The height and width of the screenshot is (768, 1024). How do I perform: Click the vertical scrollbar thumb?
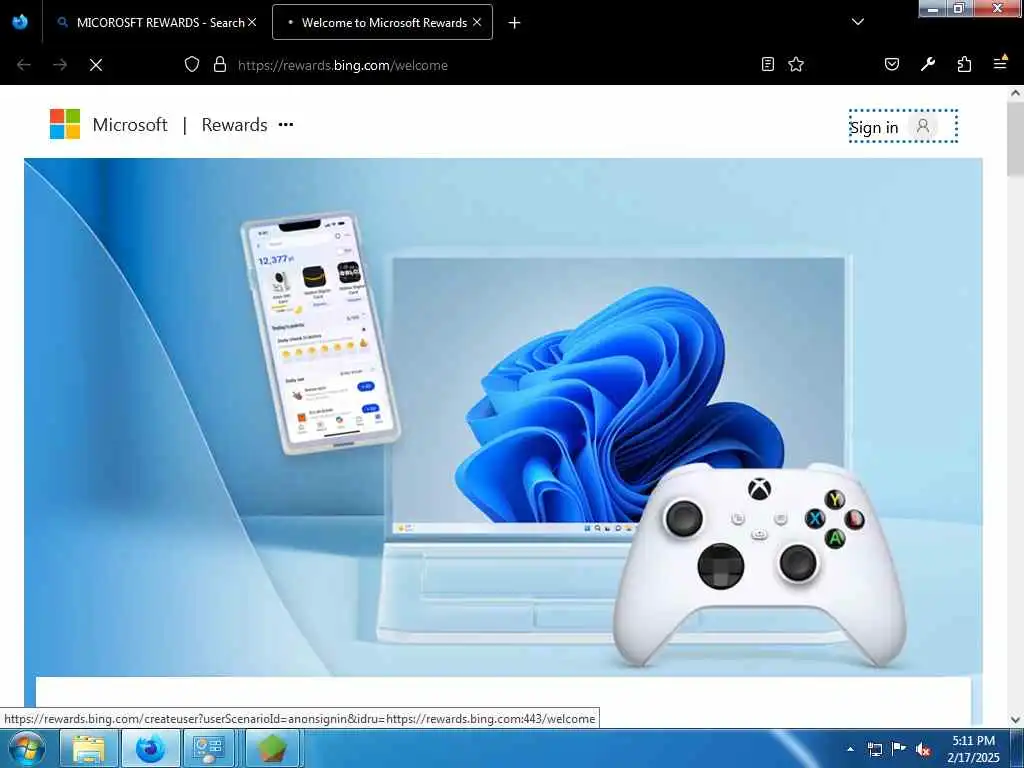click(x=1016, y=138)
